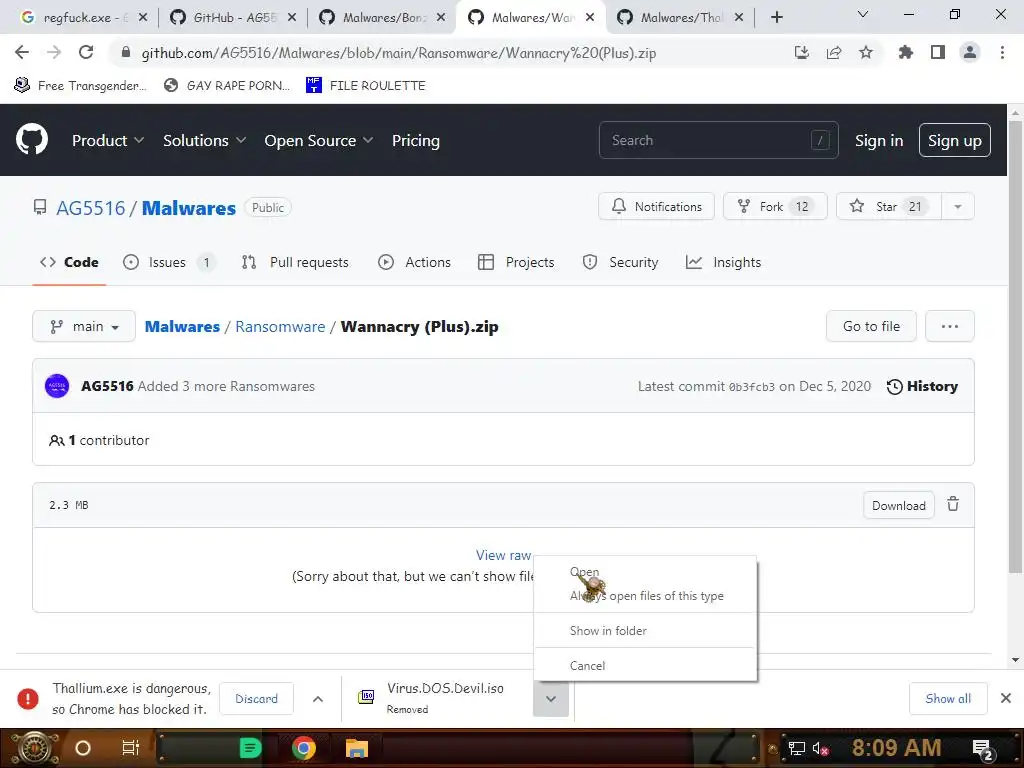This screenshot has height=768, width=1024.
Task: Click the Sign in link
Action: [x=879, y=140]
